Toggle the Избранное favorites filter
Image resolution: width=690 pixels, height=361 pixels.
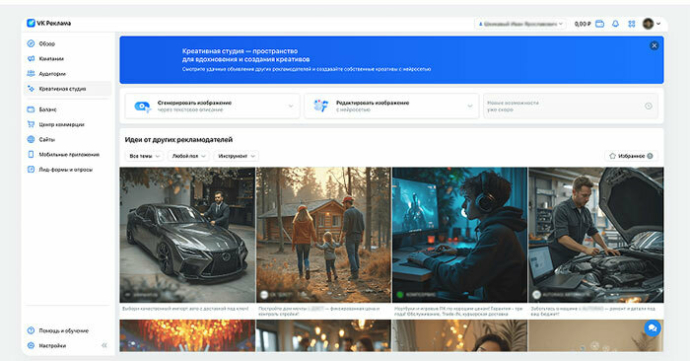631,156
